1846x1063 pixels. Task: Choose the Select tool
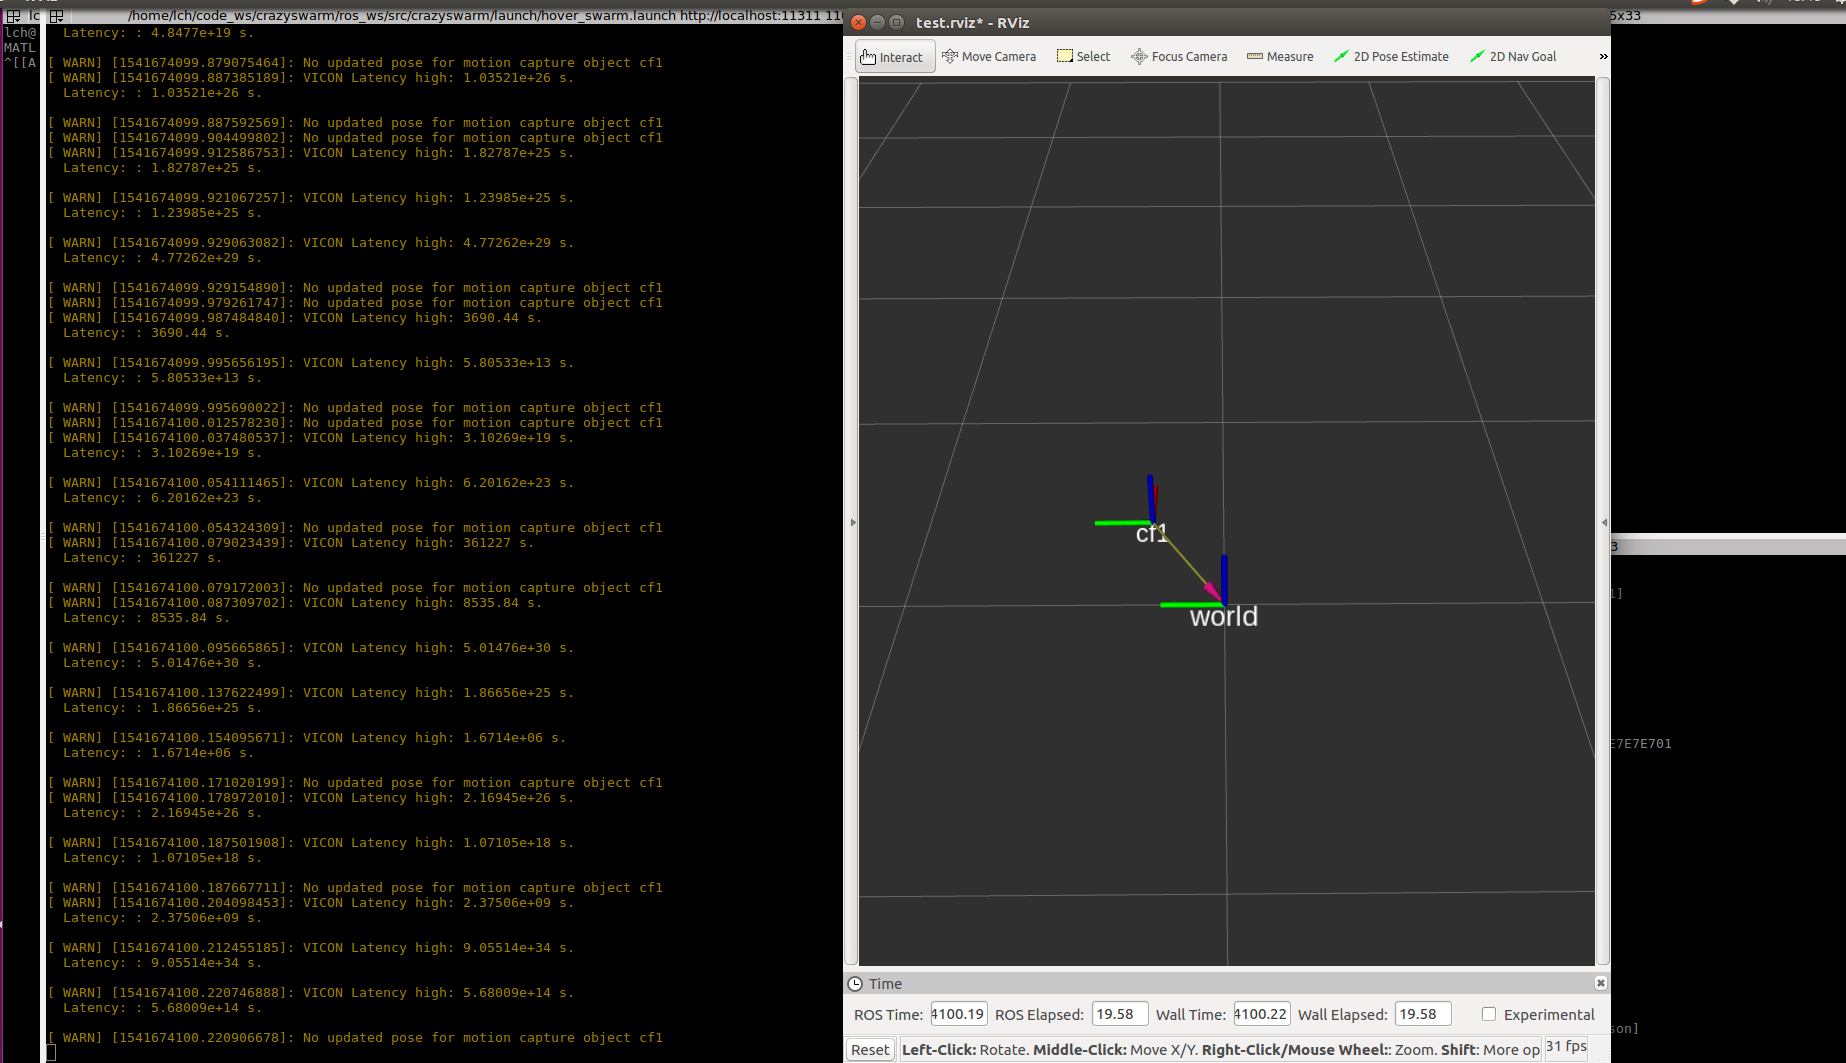(1083, 56)
